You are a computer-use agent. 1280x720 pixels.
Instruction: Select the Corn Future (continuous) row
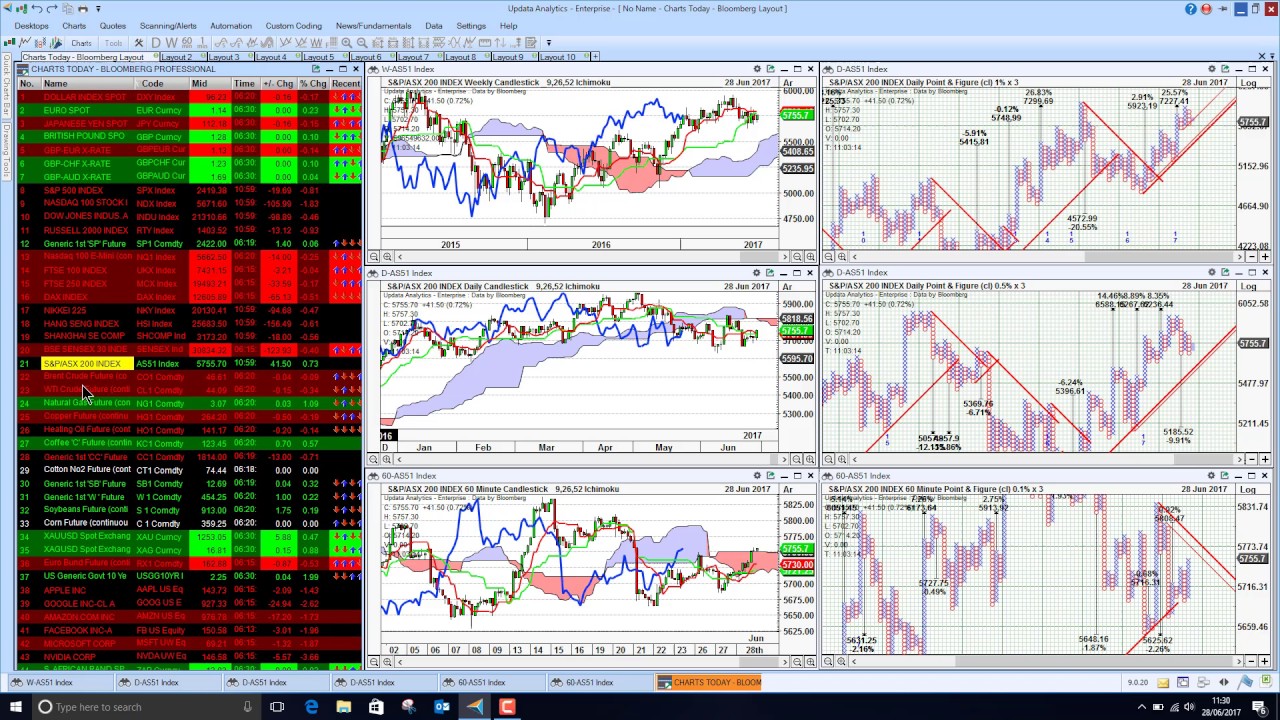189,523
